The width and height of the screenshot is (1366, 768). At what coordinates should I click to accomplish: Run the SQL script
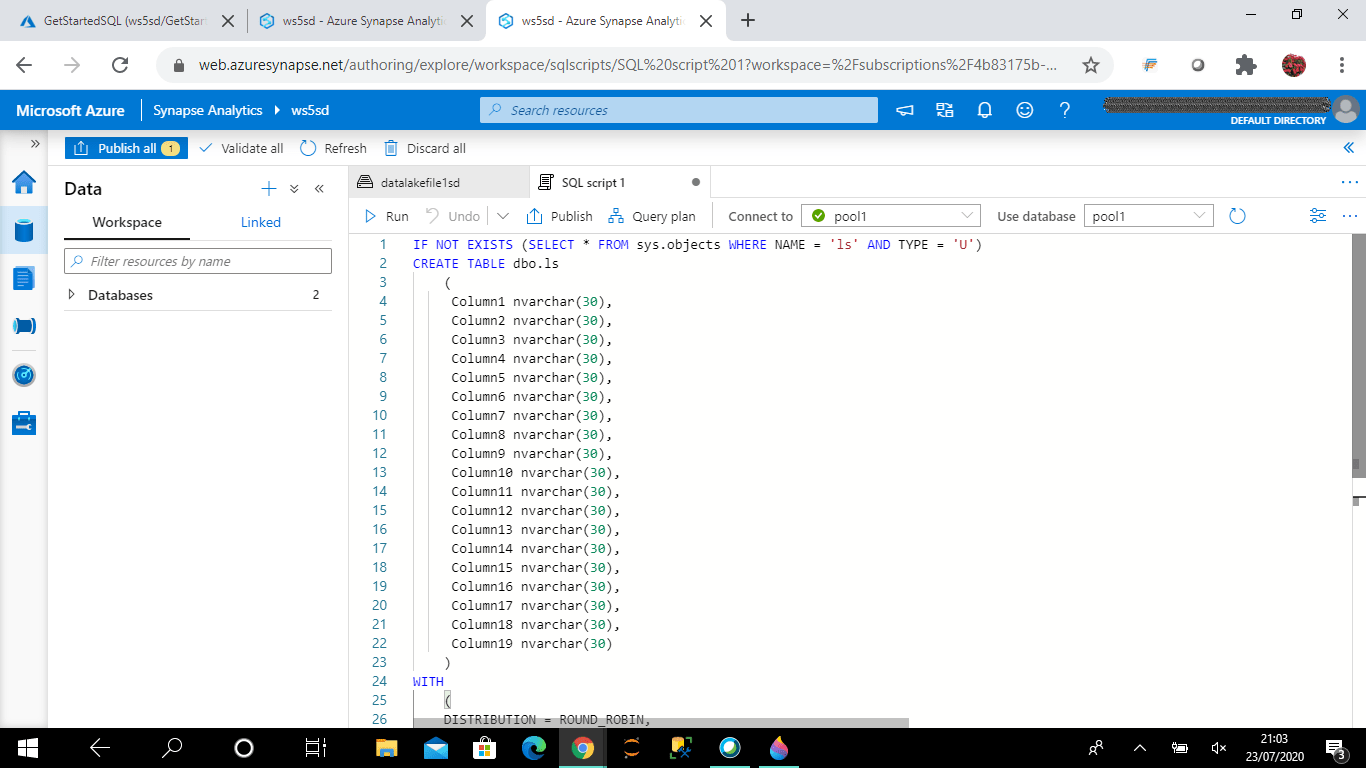[386, 216]
